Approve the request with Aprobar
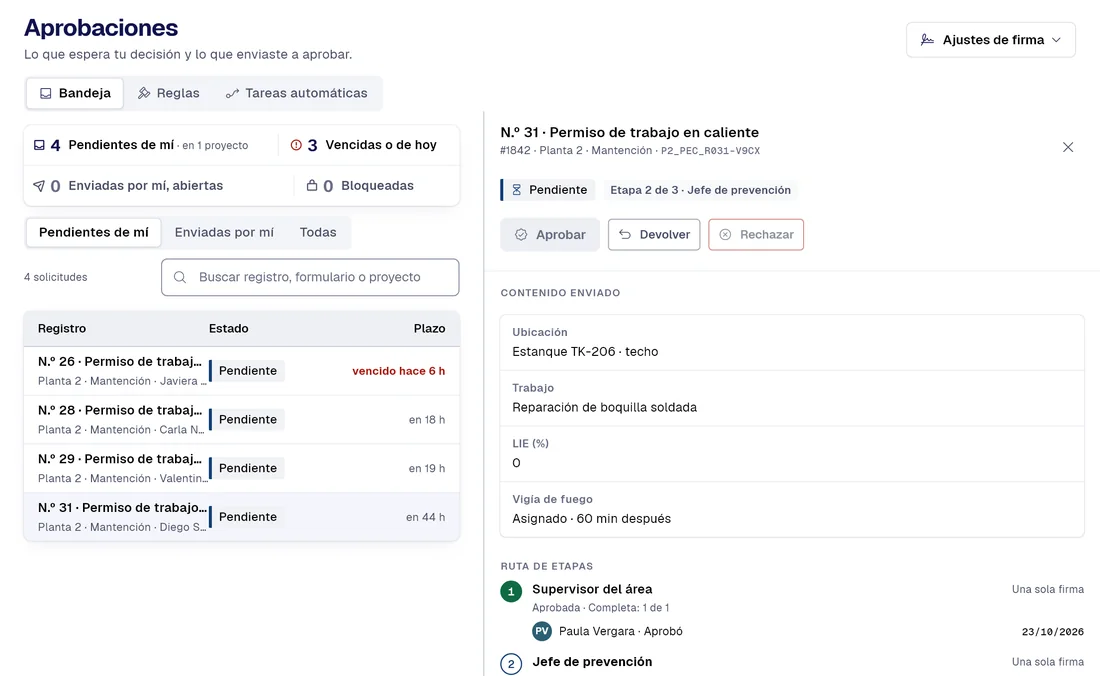The width and height of the screenshot is (1100, 676). pos(550,235)
